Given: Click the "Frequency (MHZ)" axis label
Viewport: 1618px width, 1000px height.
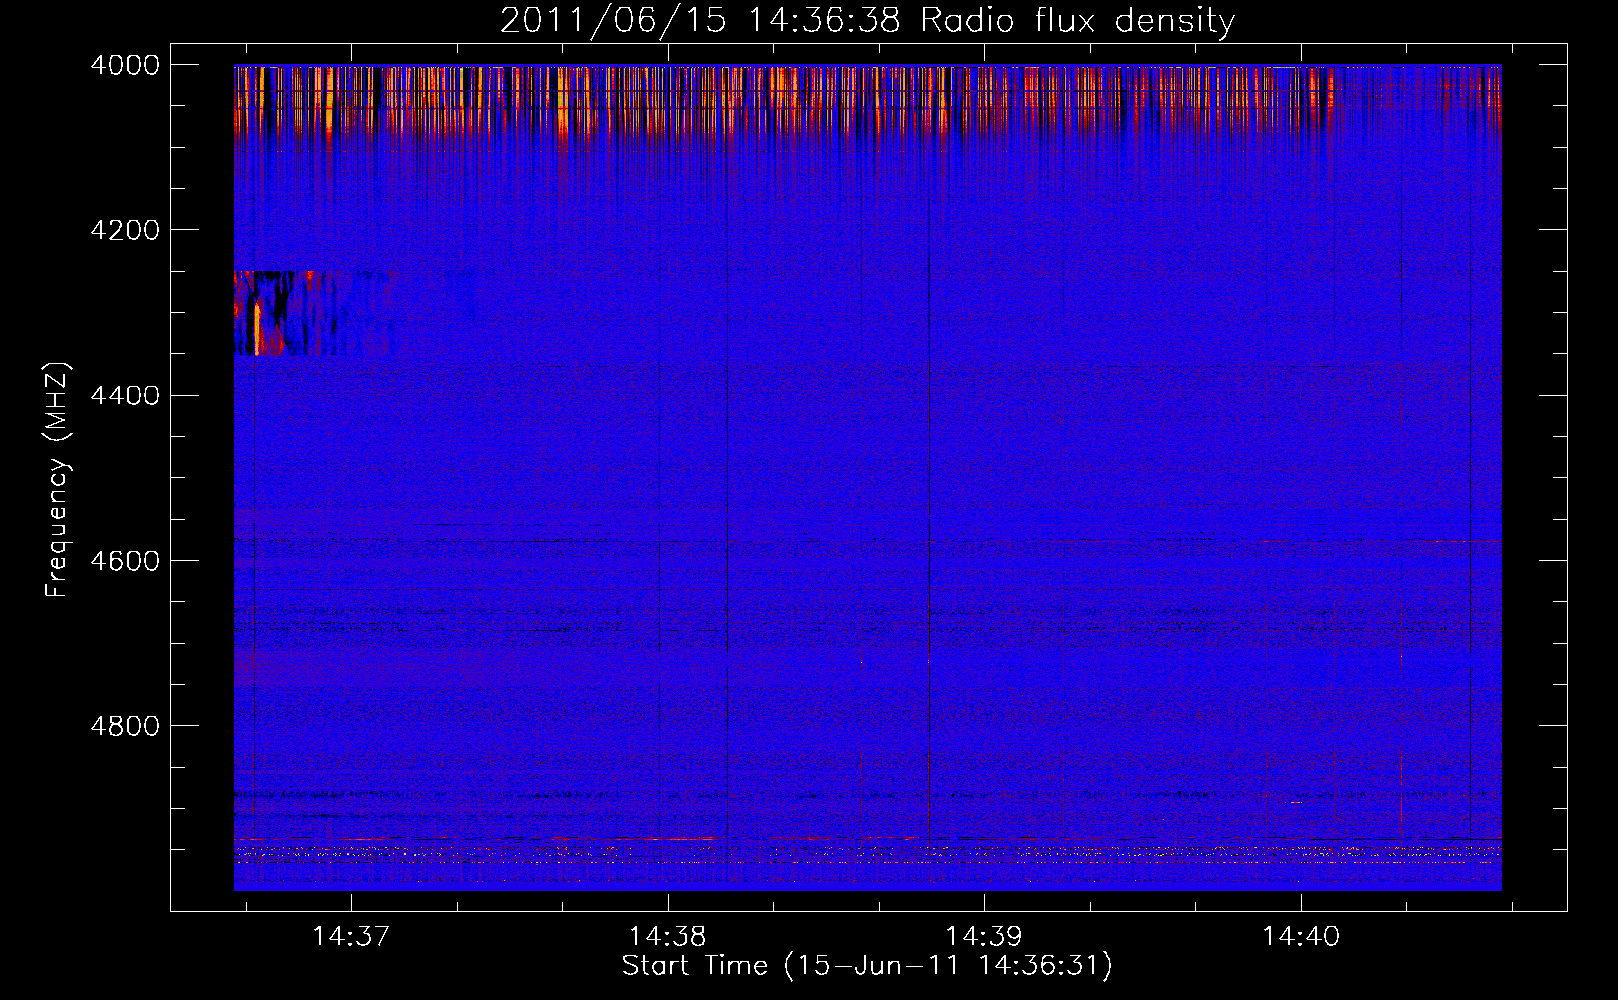Looking at the screenshot, I should (57, 480).
